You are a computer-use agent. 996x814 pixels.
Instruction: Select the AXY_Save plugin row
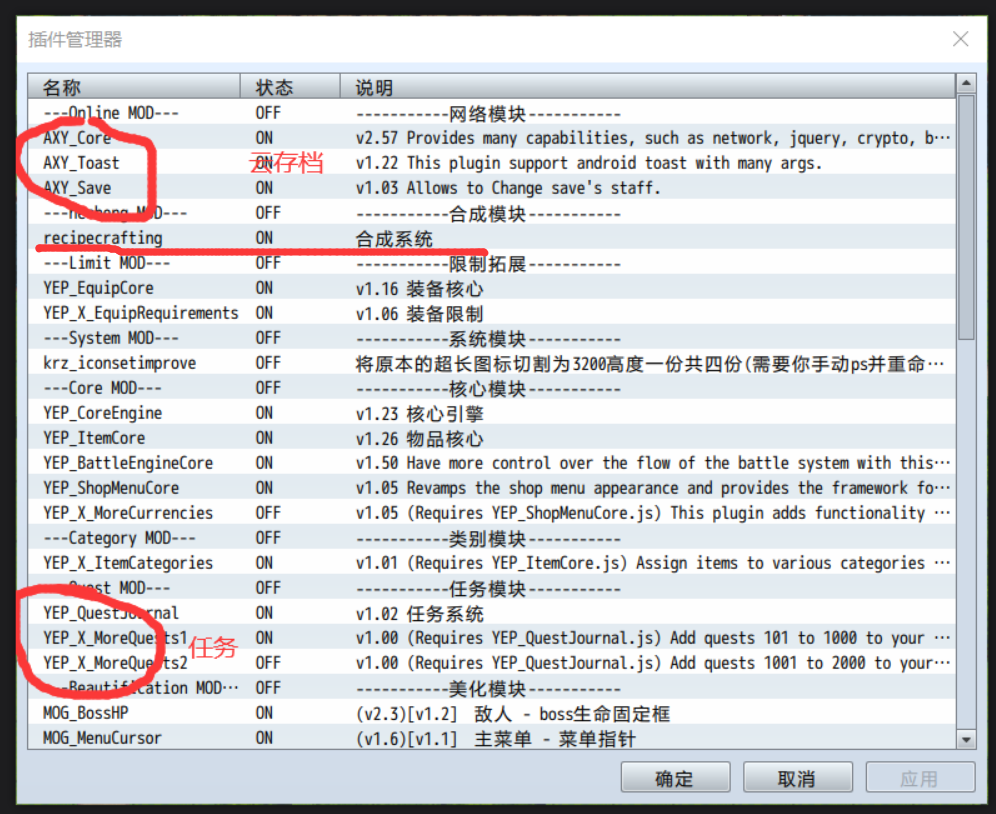[x=492, y=188]
